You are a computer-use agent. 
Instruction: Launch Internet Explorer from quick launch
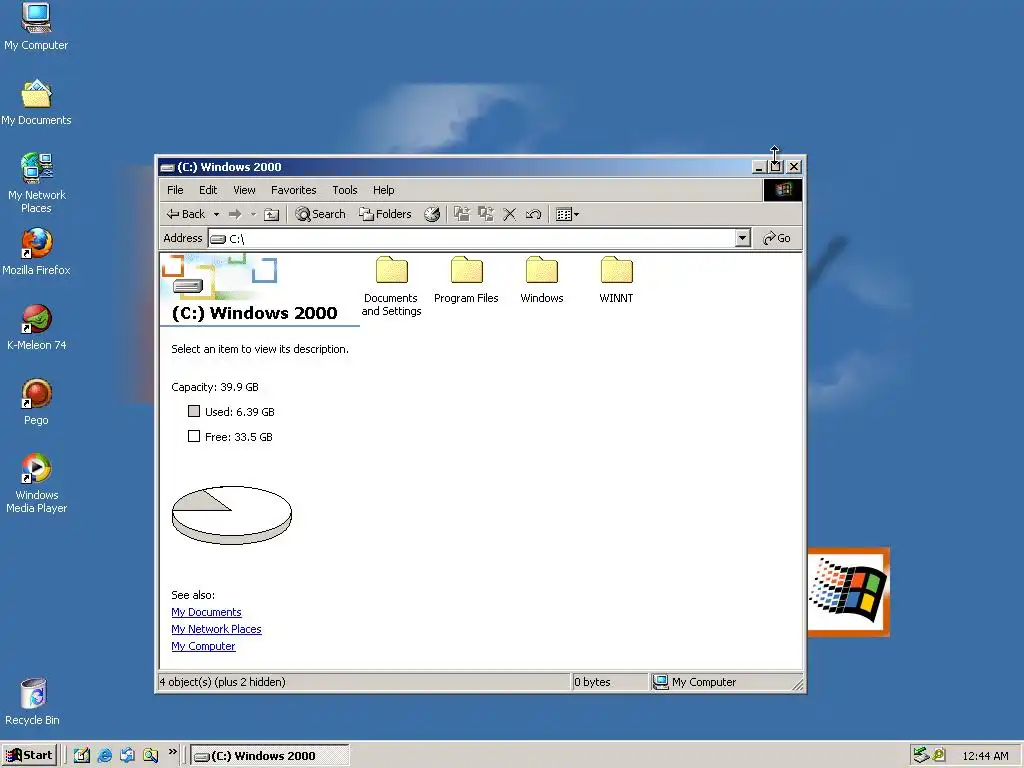coord(104,755)
